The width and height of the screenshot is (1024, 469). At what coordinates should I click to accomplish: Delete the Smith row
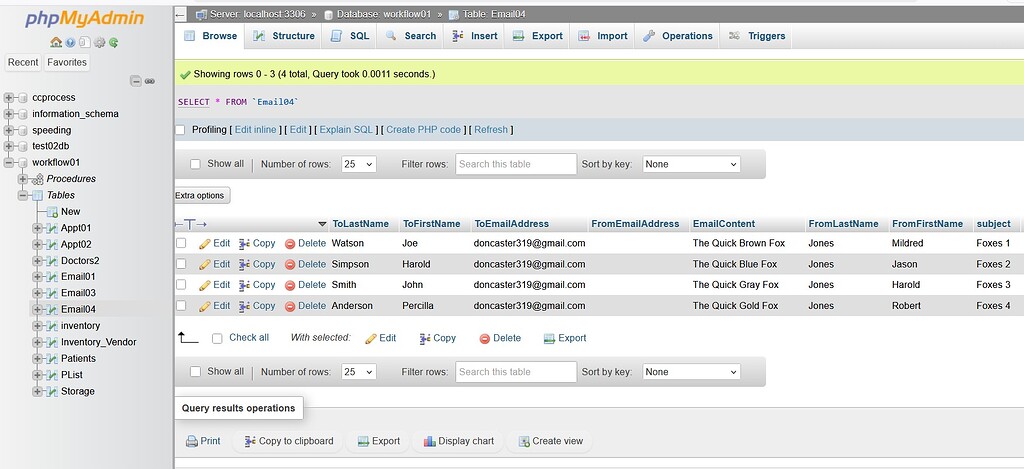click(305, 285)
